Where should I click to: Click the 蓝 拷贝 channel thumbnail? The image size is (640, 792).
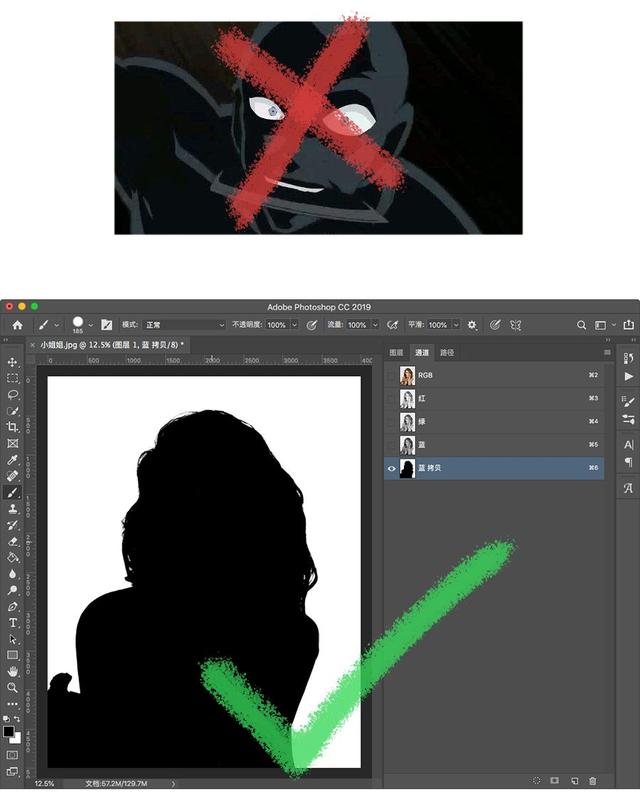click(407, 468)
